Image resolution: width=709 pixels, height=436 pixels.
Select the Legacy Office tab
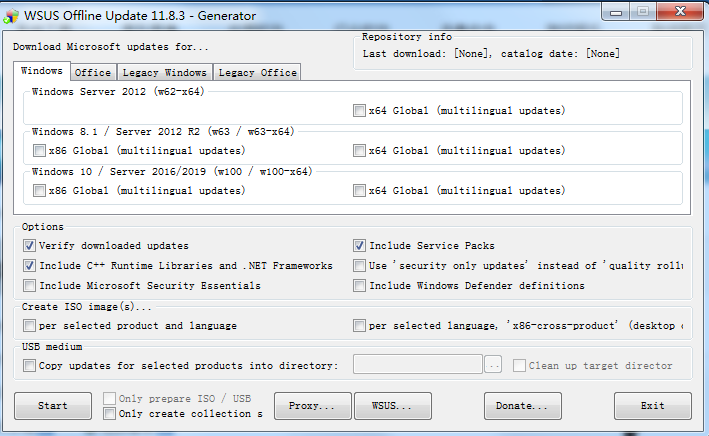click(257, 72)
